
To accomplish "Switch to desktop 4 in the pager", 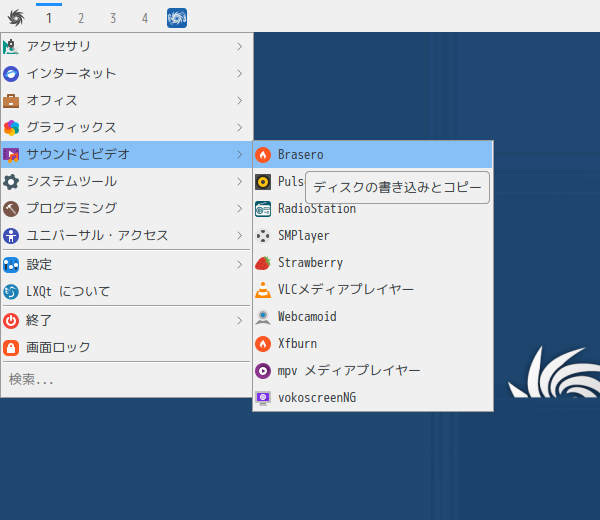I will click(145, 18).
